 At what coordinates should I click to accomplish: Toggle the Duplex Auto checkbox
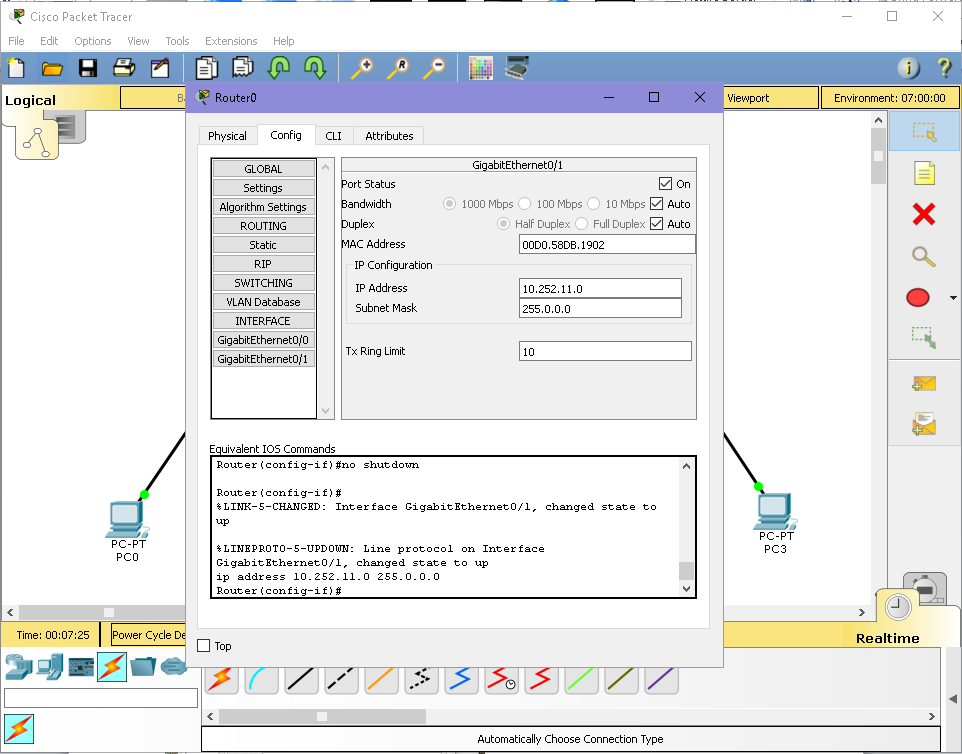point(656,224)
